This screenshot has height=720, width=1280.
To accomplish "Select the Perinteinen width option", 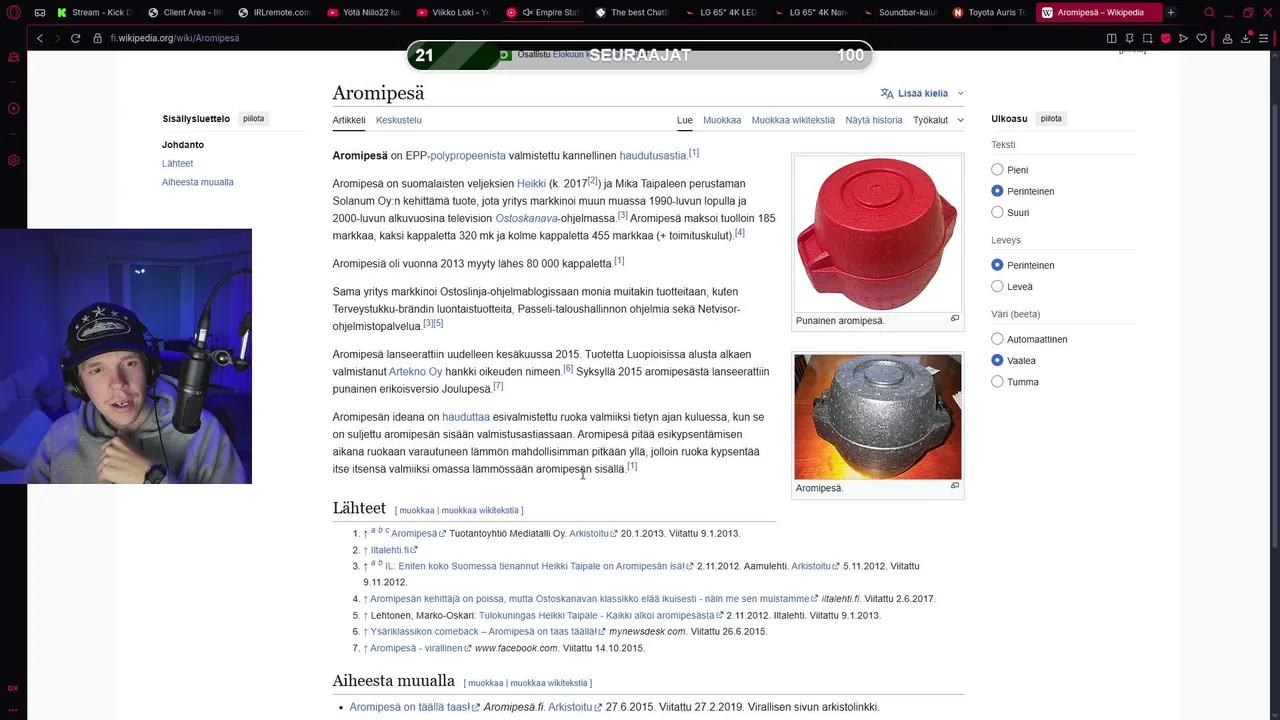I will (997, 265).
